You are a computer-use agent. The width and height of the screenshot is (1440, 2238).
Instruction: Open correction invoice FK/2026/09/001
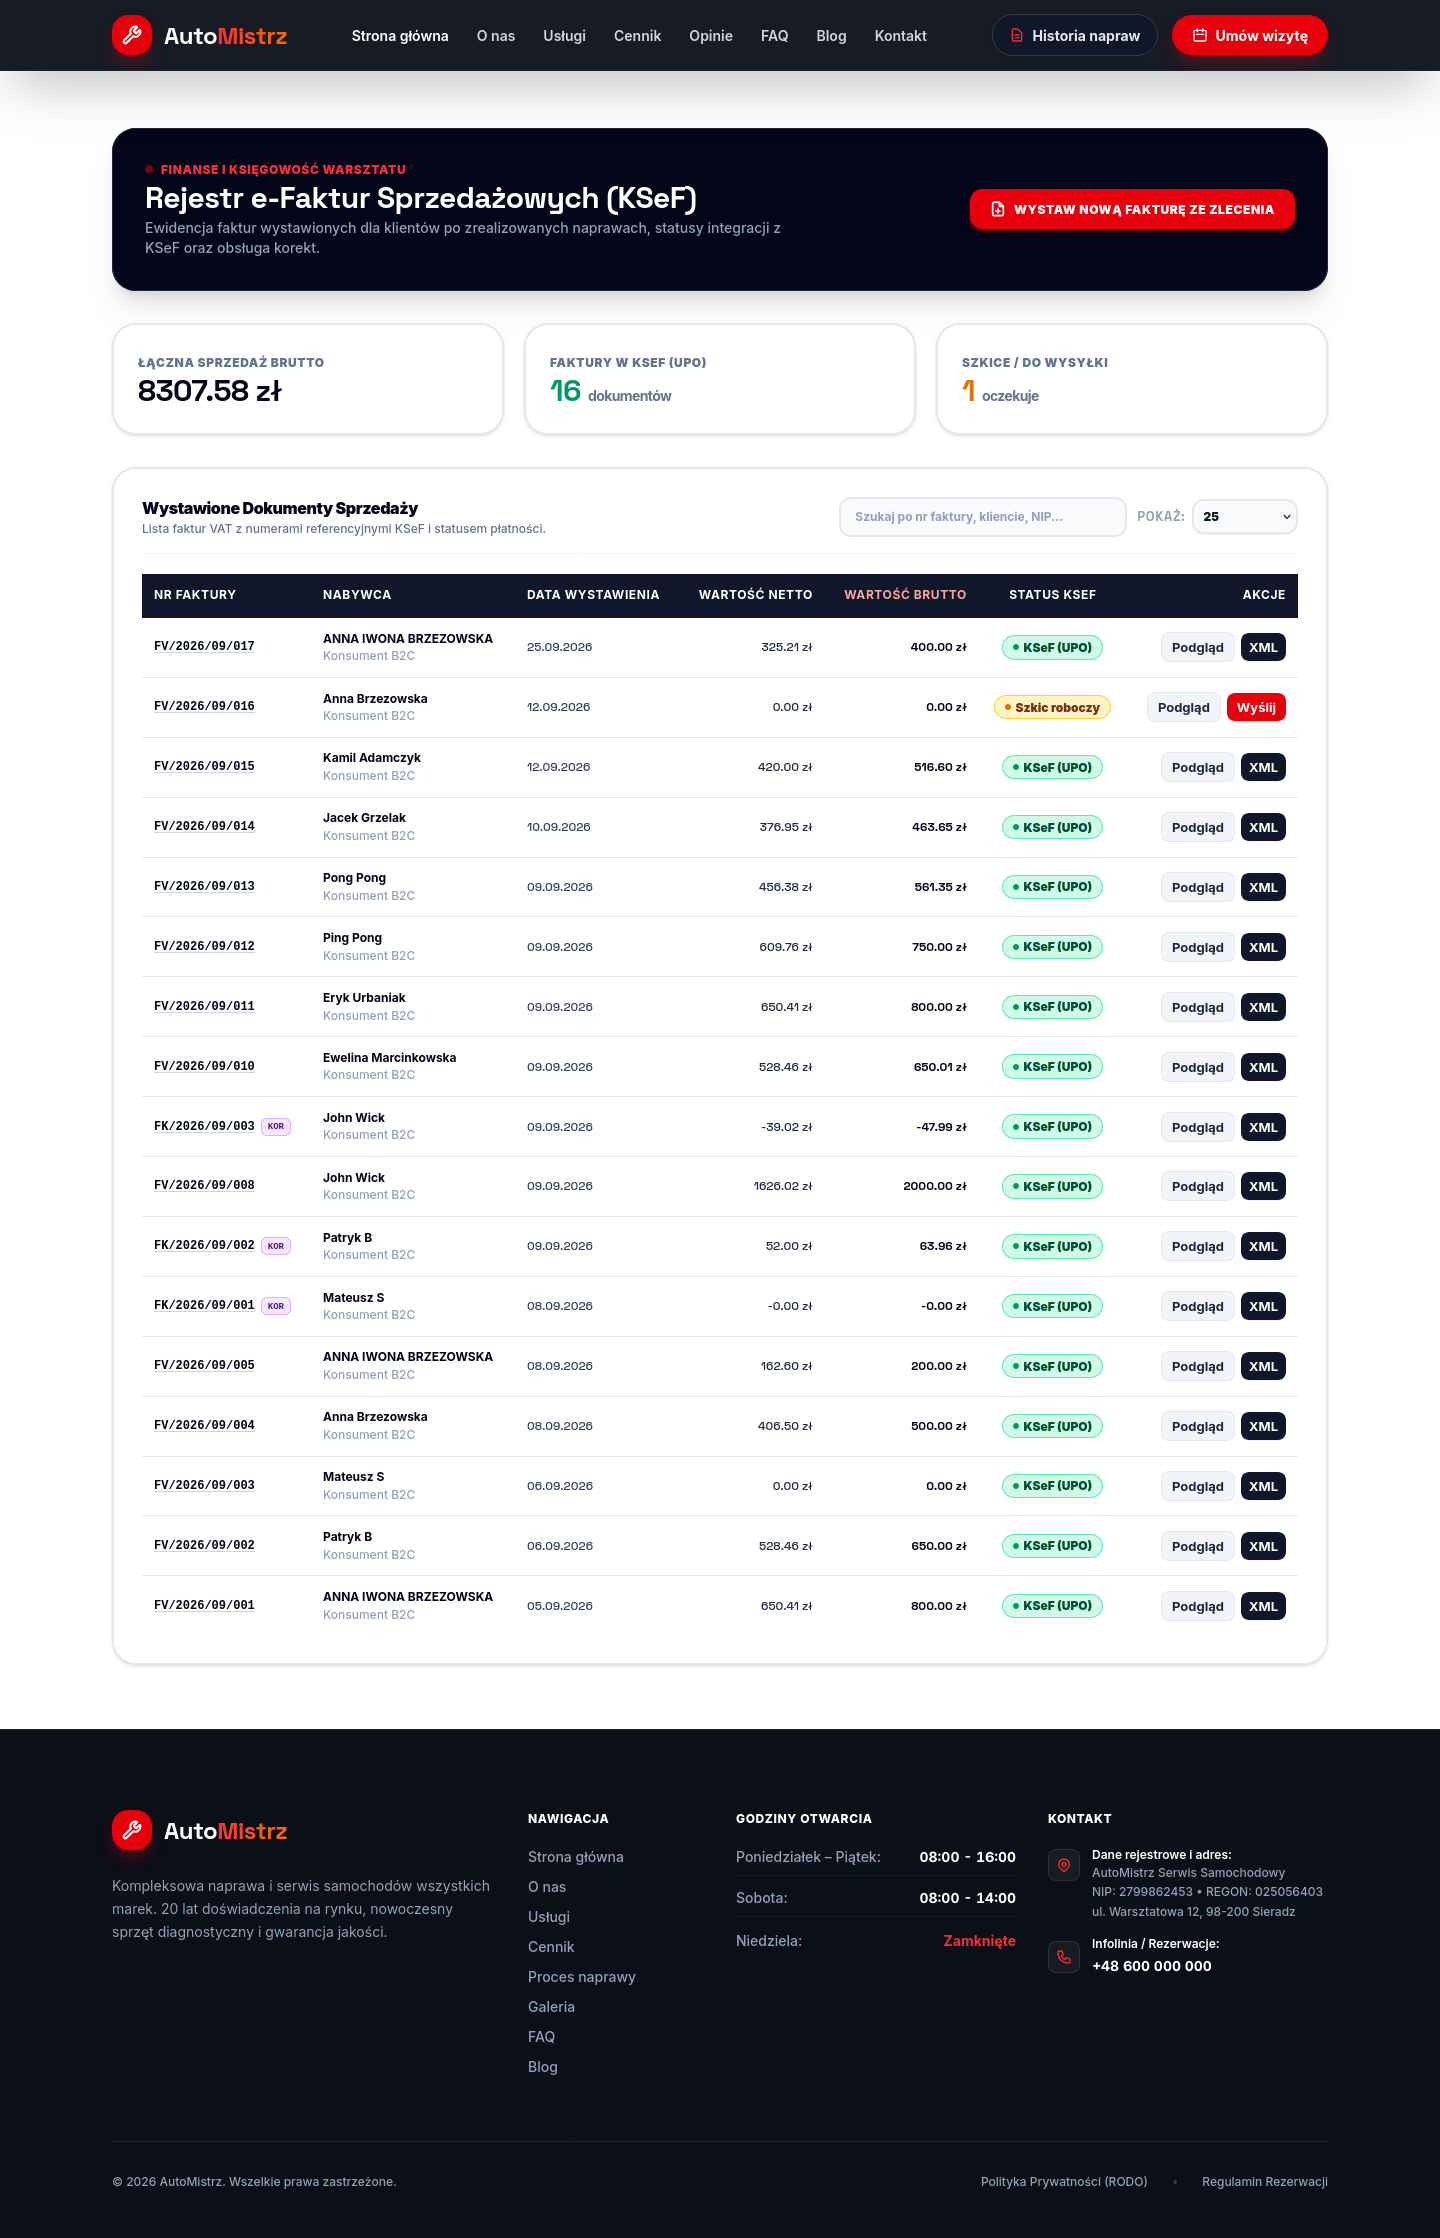[x=204, y=1306]
